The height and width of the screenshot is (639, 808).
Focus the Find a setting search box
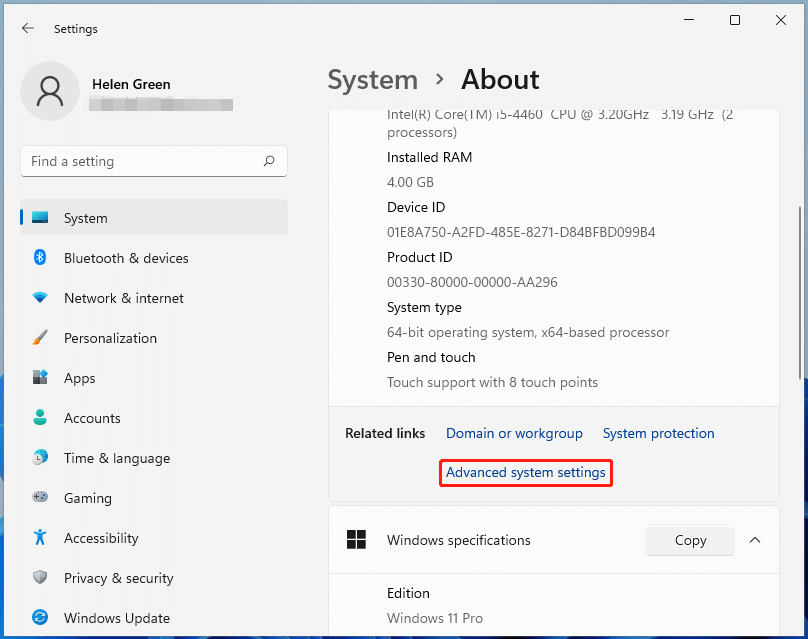tap(154, 161)
